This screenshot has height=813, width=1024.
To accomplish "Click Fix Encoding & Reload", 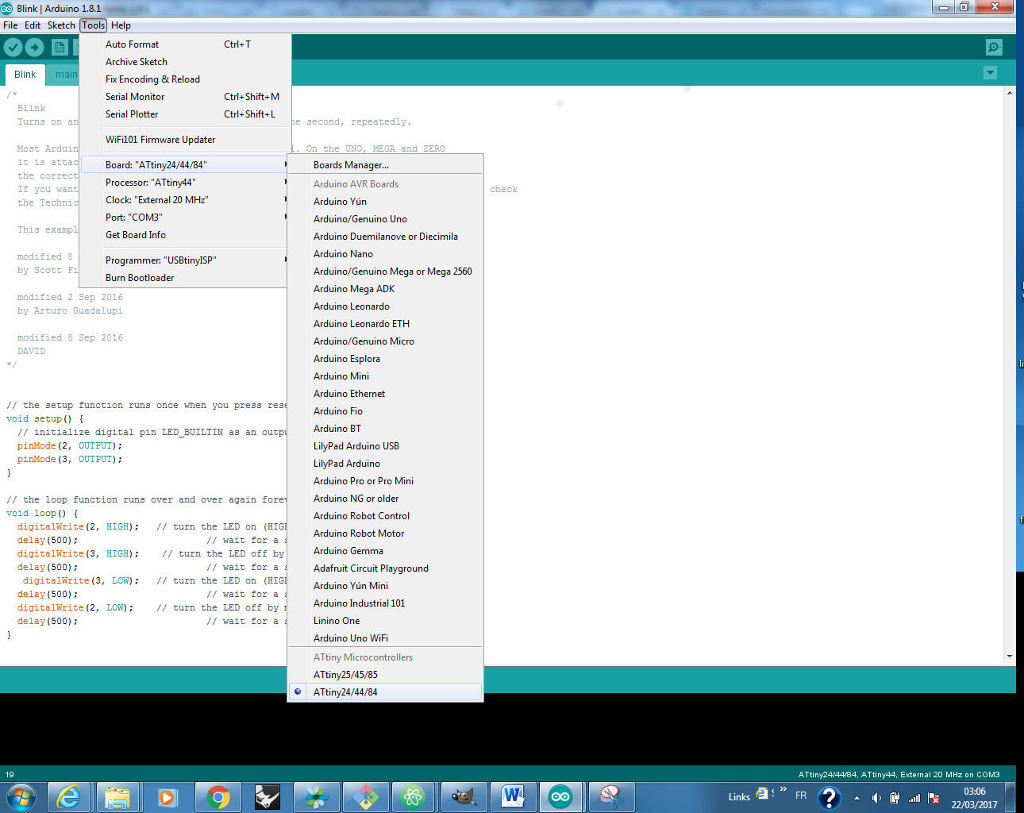I will (184, 79).
